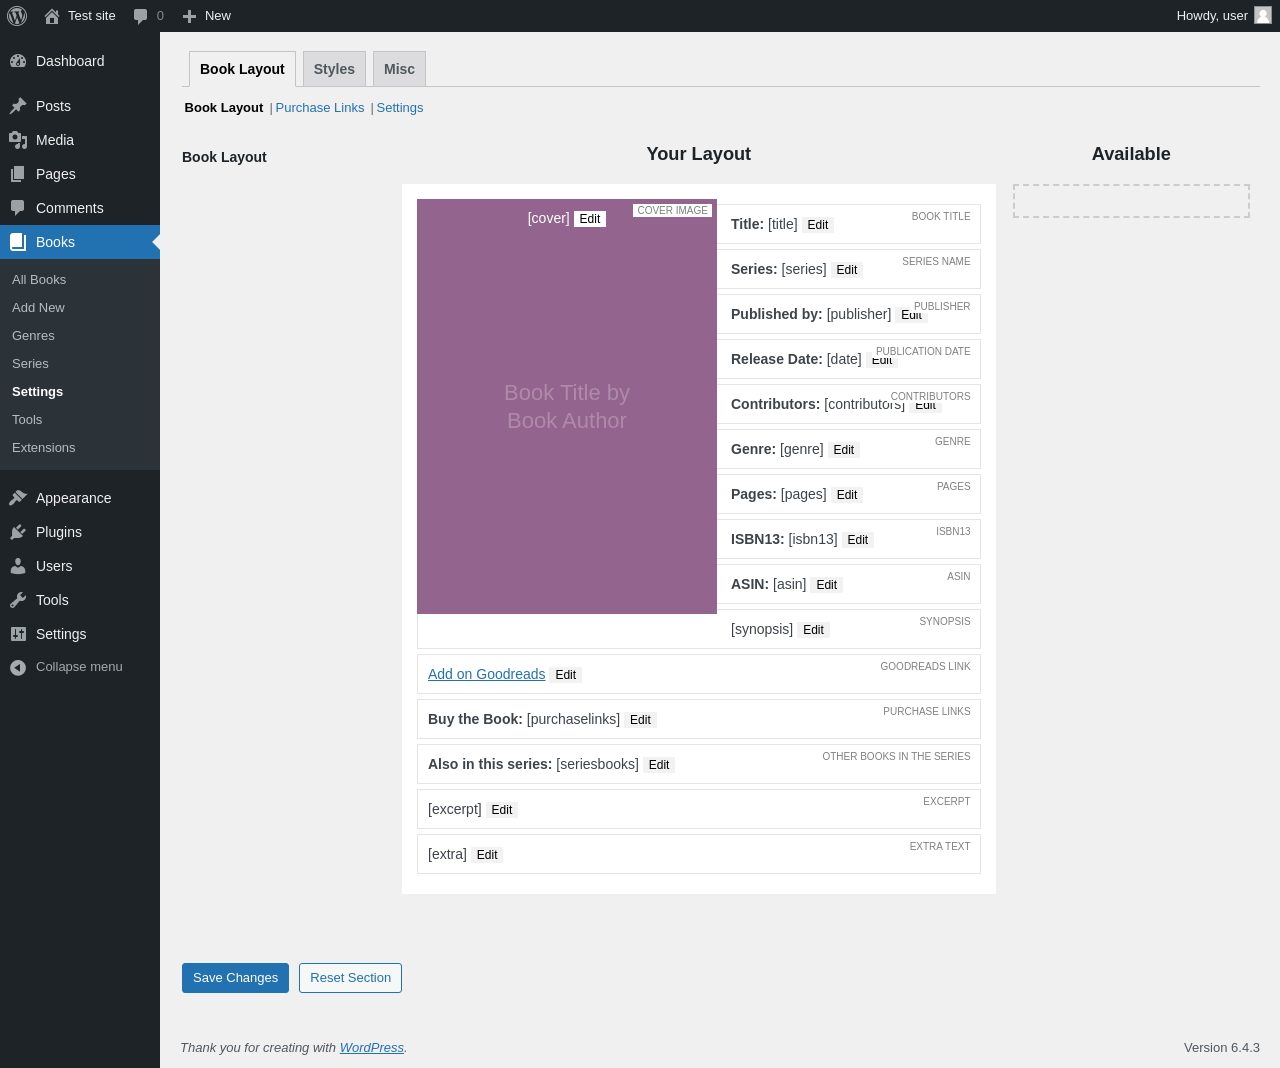This screenshot has height=1068, width=1280.
Task: Open Extensions submenu item
Action: 43,448
